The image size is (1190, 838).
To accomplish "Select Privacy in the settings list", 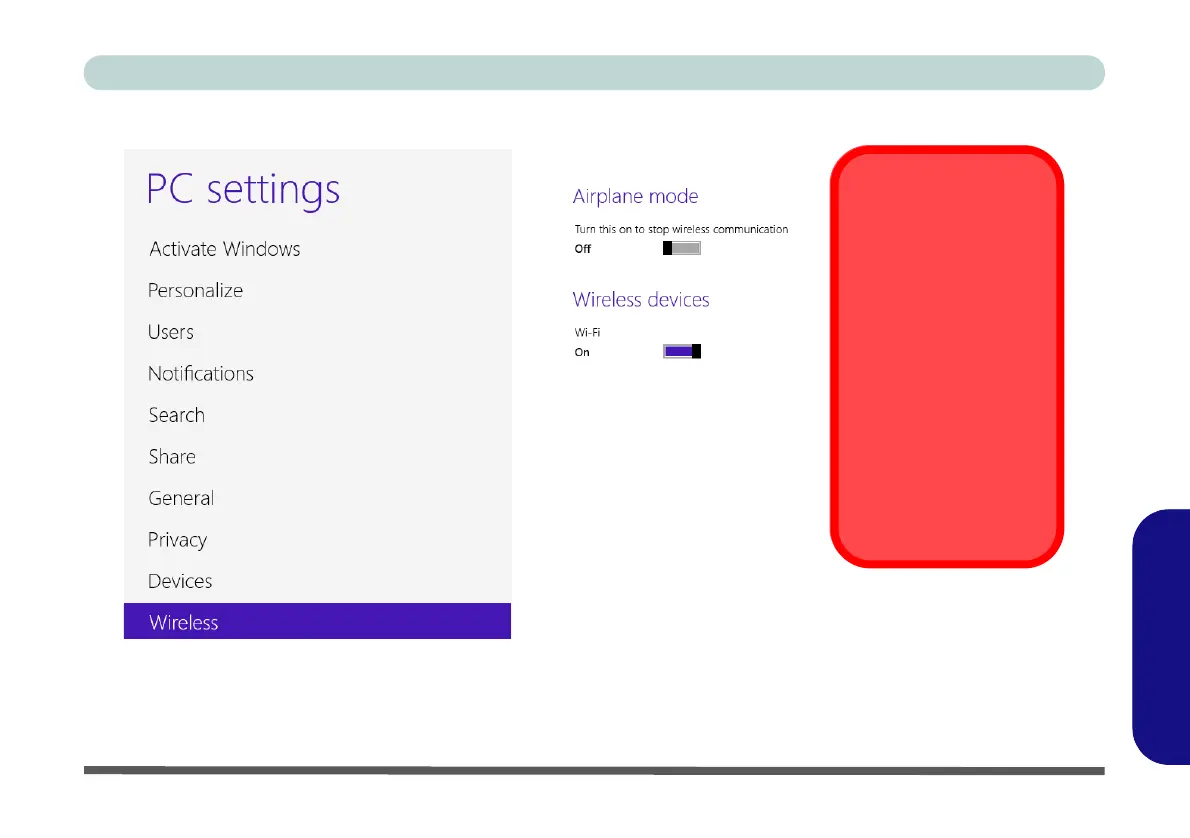I will click(178, 540).
